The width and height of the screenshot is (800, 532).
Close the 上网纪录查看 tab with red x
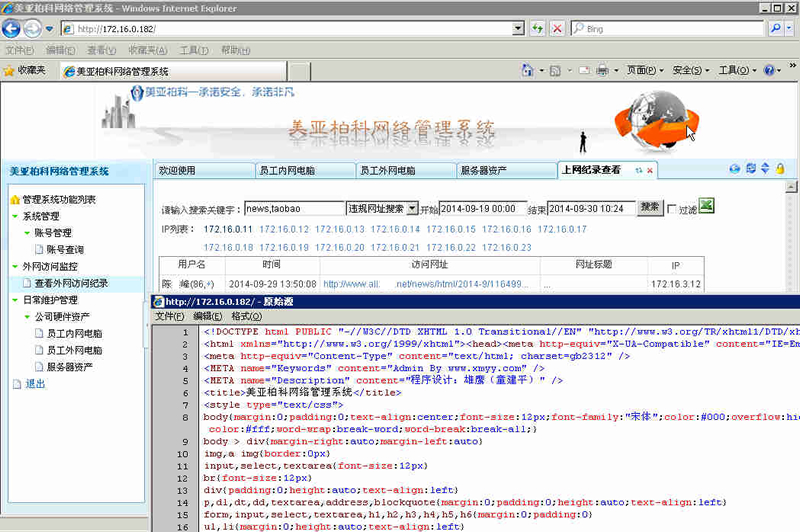[649, 171]
